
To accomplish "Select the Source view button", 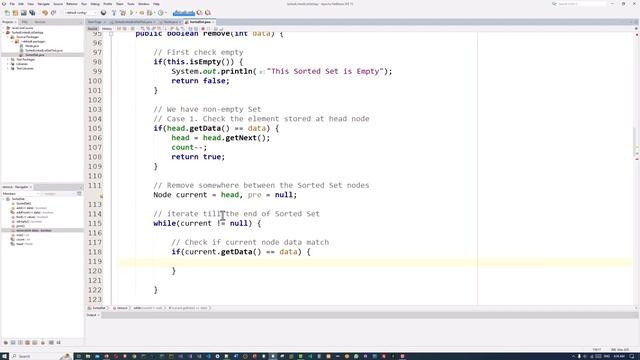I will pos(93,29).
